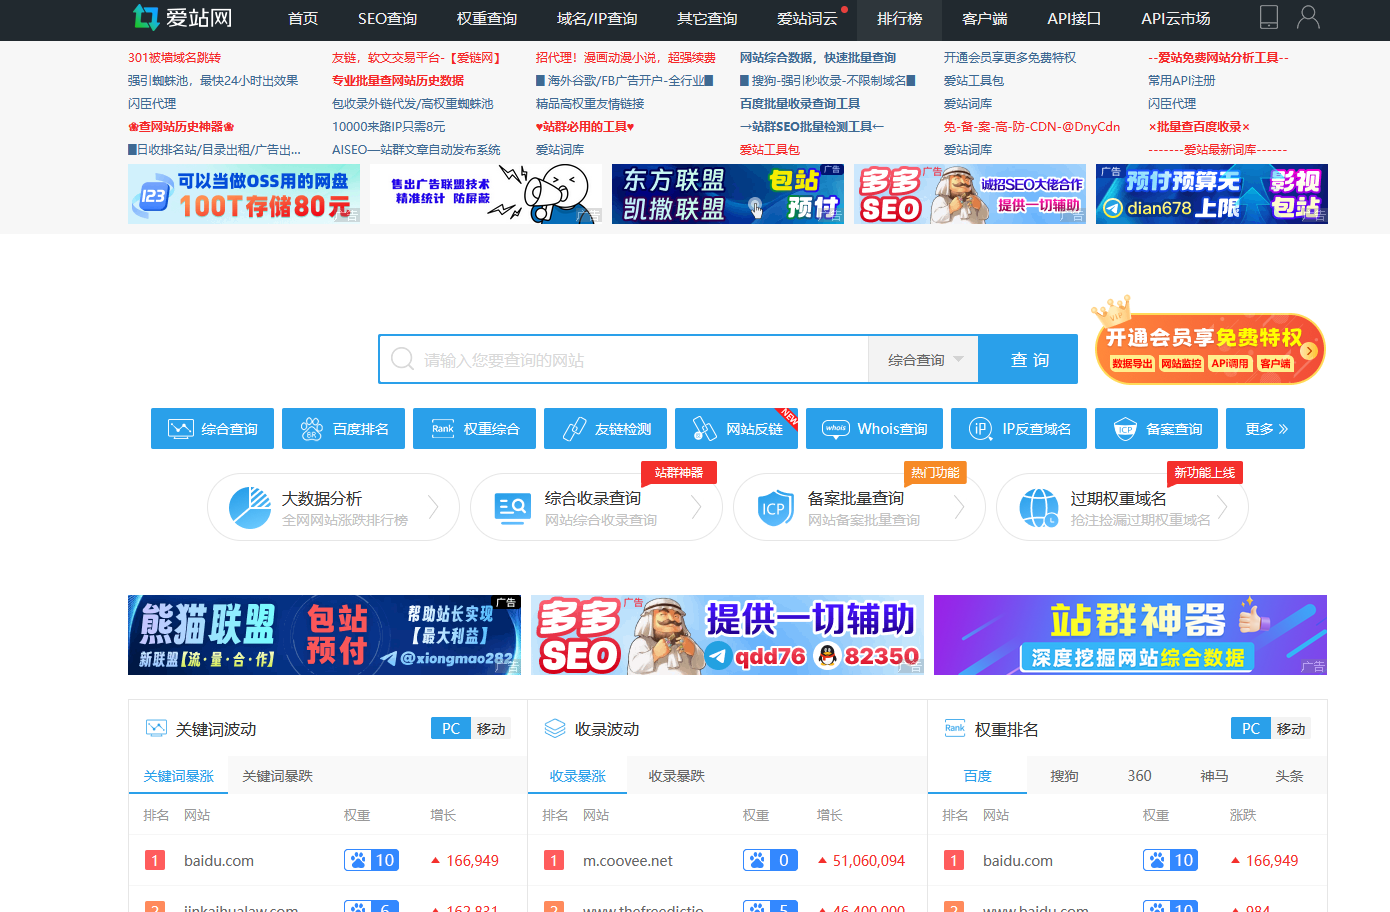
Task: Click the 综合收录查询 search-list icon
Action: tap(513, 508)
